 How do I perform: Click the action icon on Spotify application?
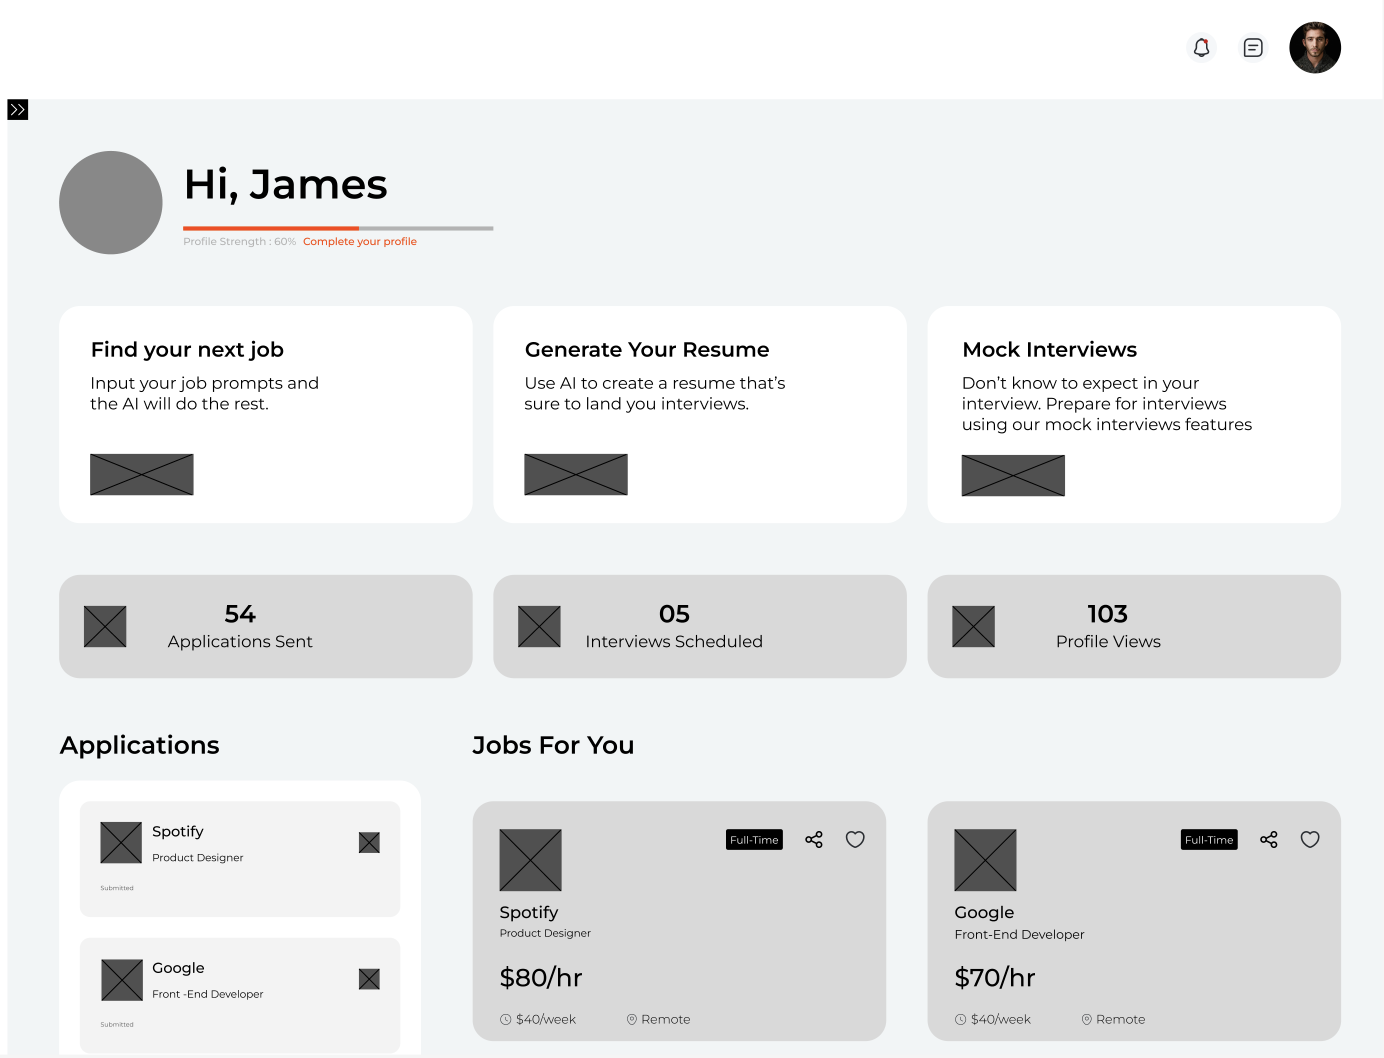click(369, 843)
